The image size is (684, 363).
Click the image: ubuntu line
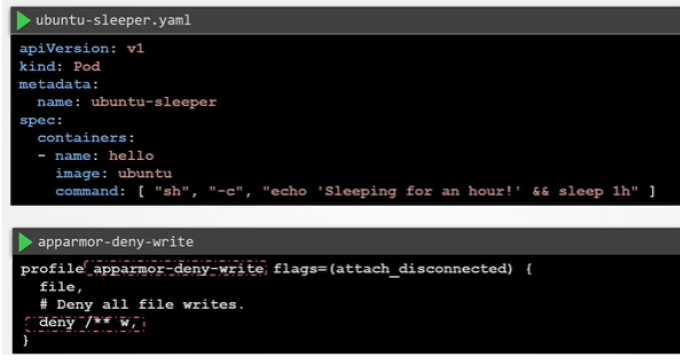113,174
